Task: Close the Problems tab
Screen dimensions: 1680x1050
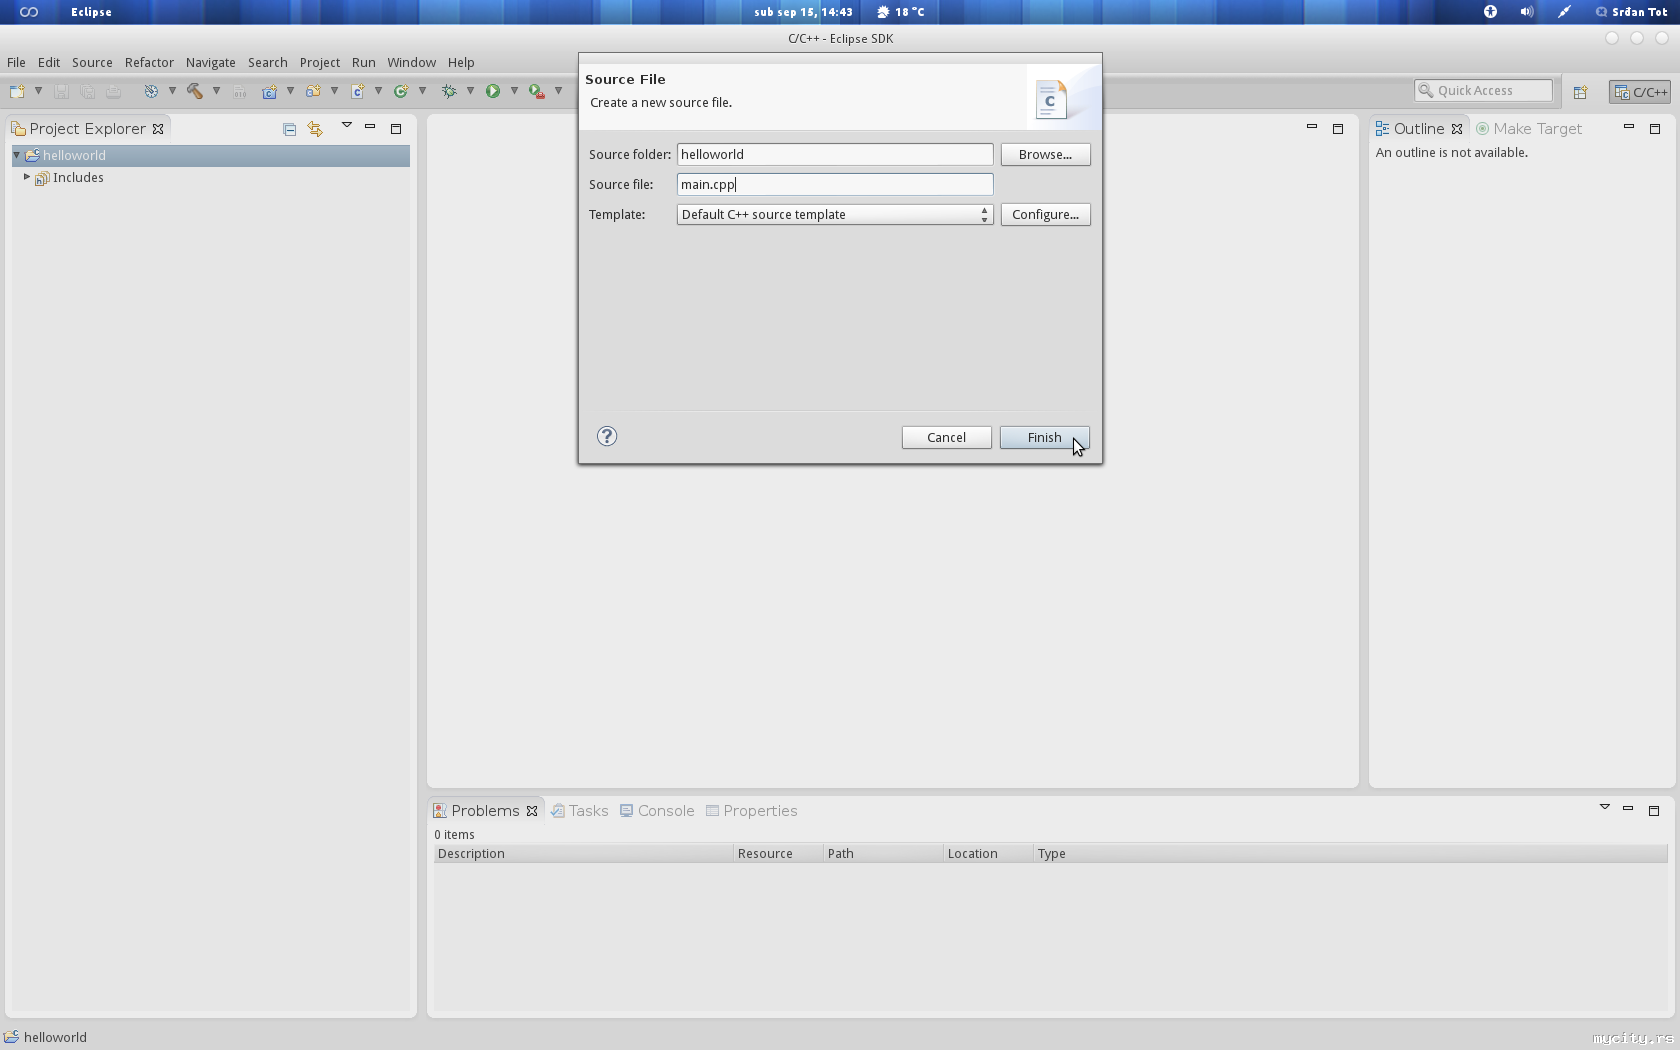Action: pos(532,811)
